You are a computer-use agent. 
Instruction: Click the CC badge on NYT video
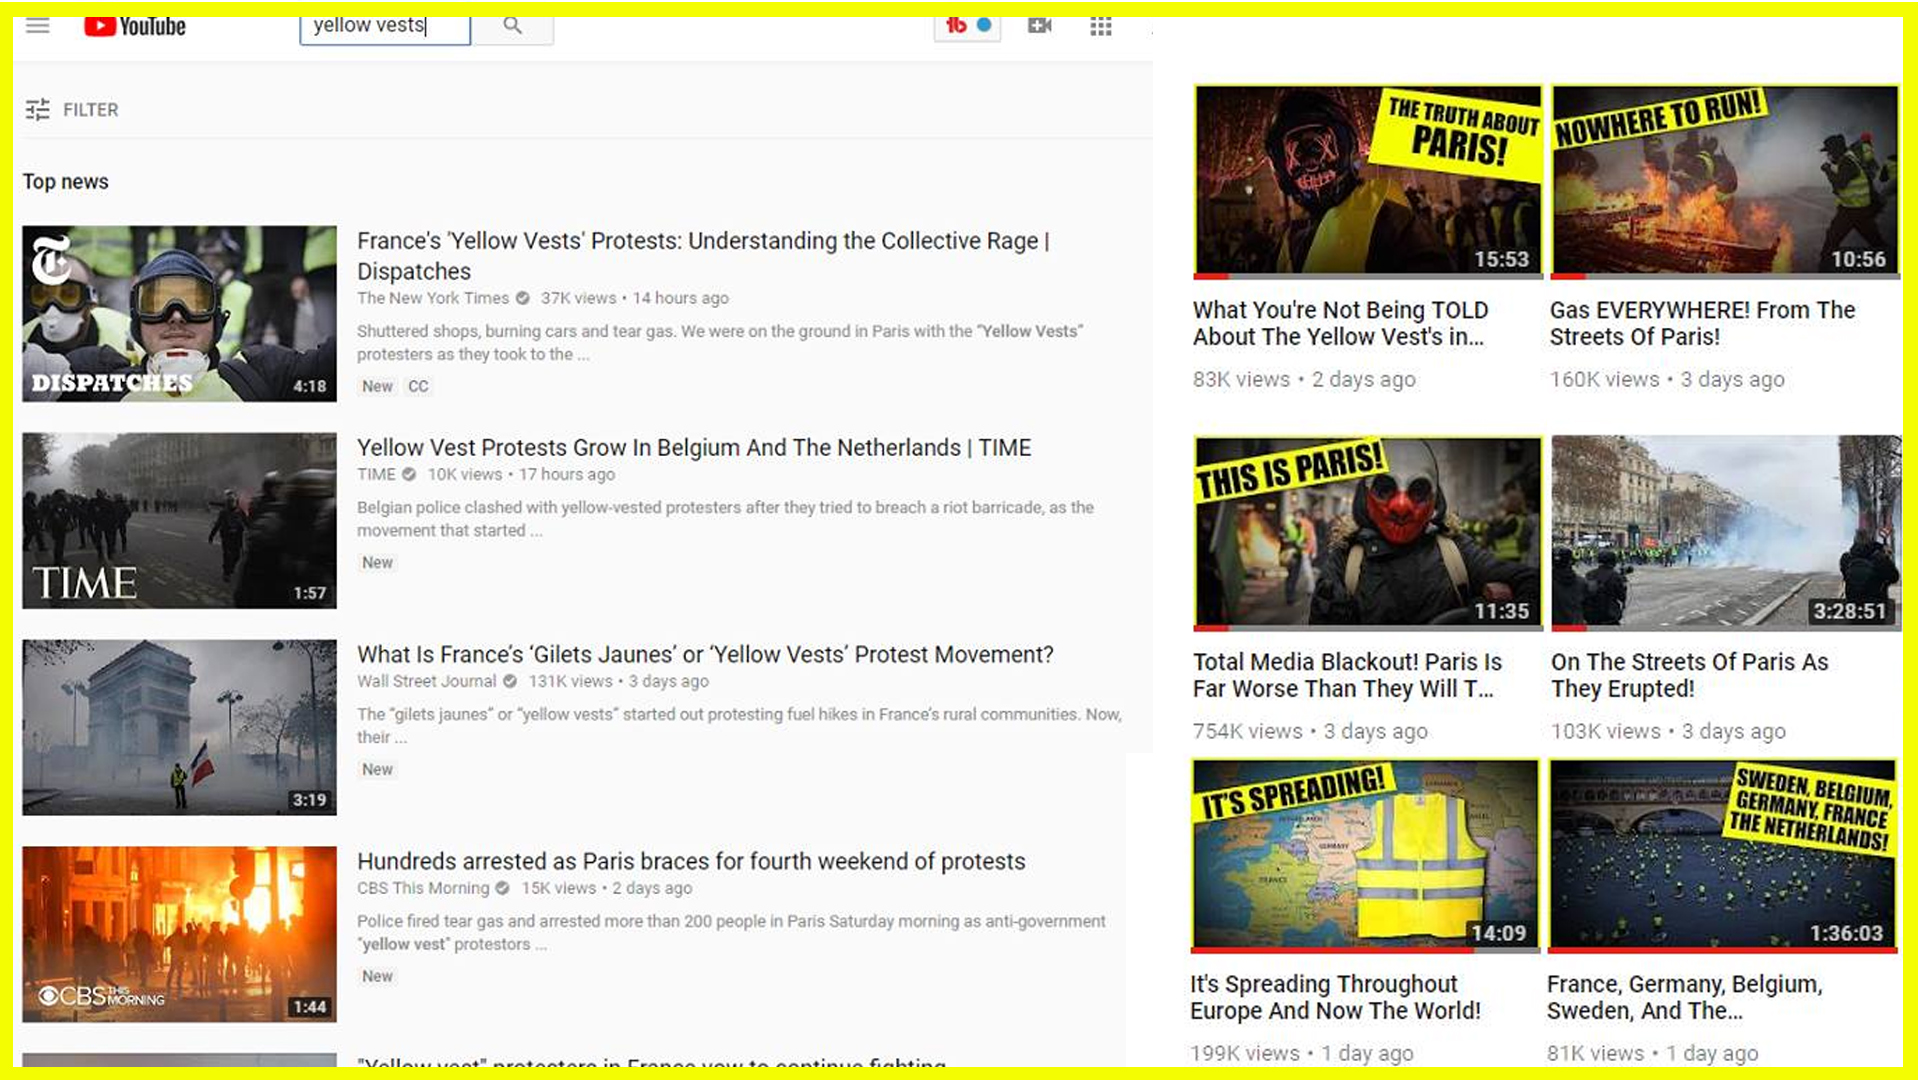(418, 386)
